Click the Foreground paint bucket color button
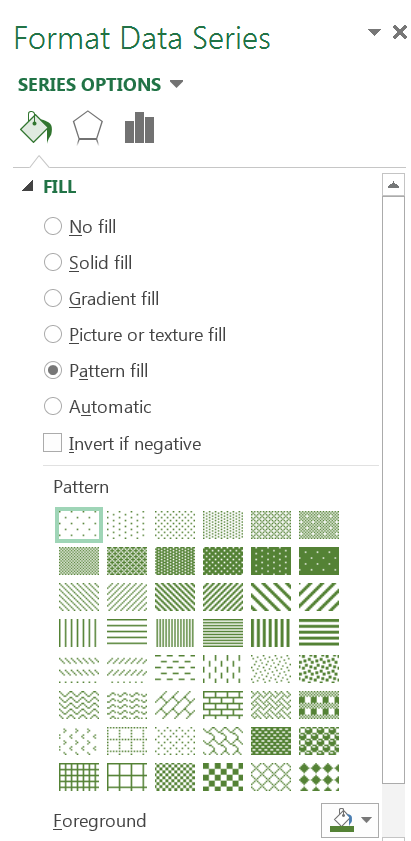This screenshot has width=411, height=841. coord(342,820)
